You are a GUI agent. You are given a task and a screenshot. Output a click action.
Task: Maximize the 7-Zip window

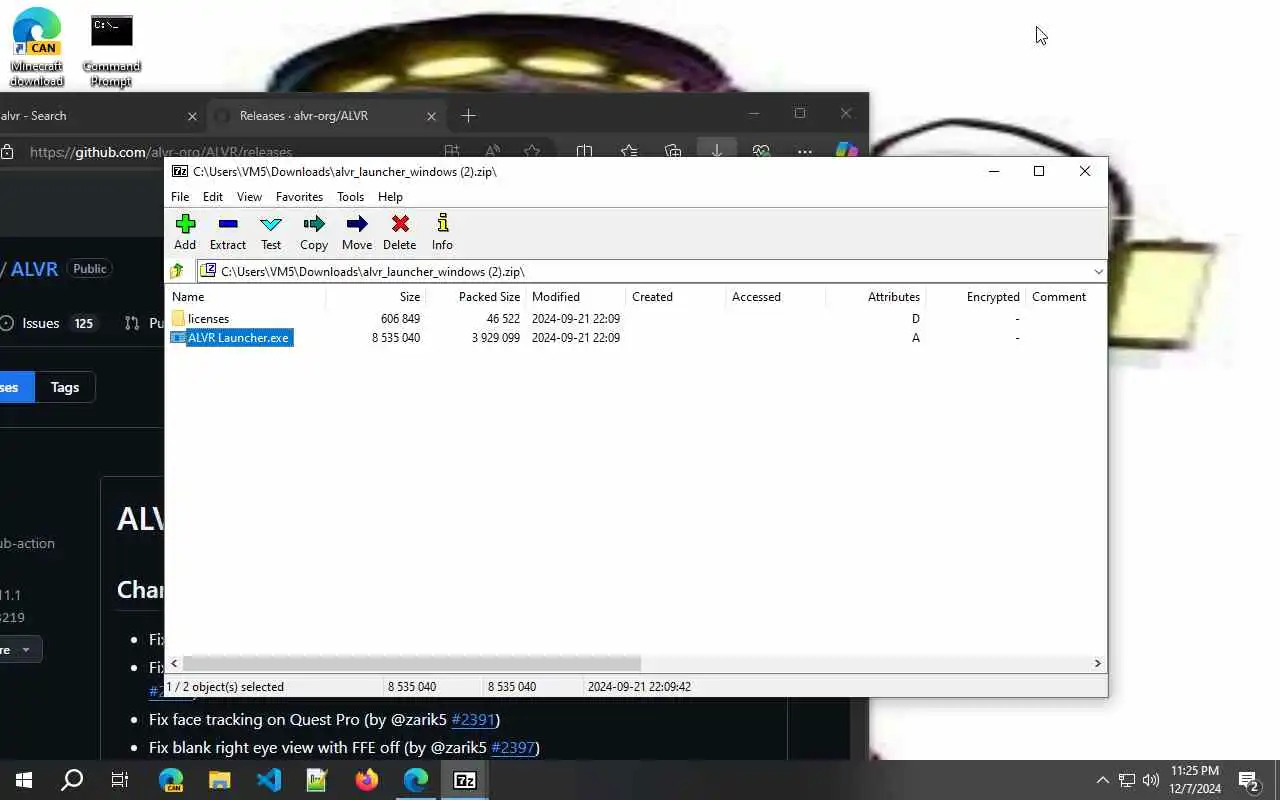(1039, 171)
